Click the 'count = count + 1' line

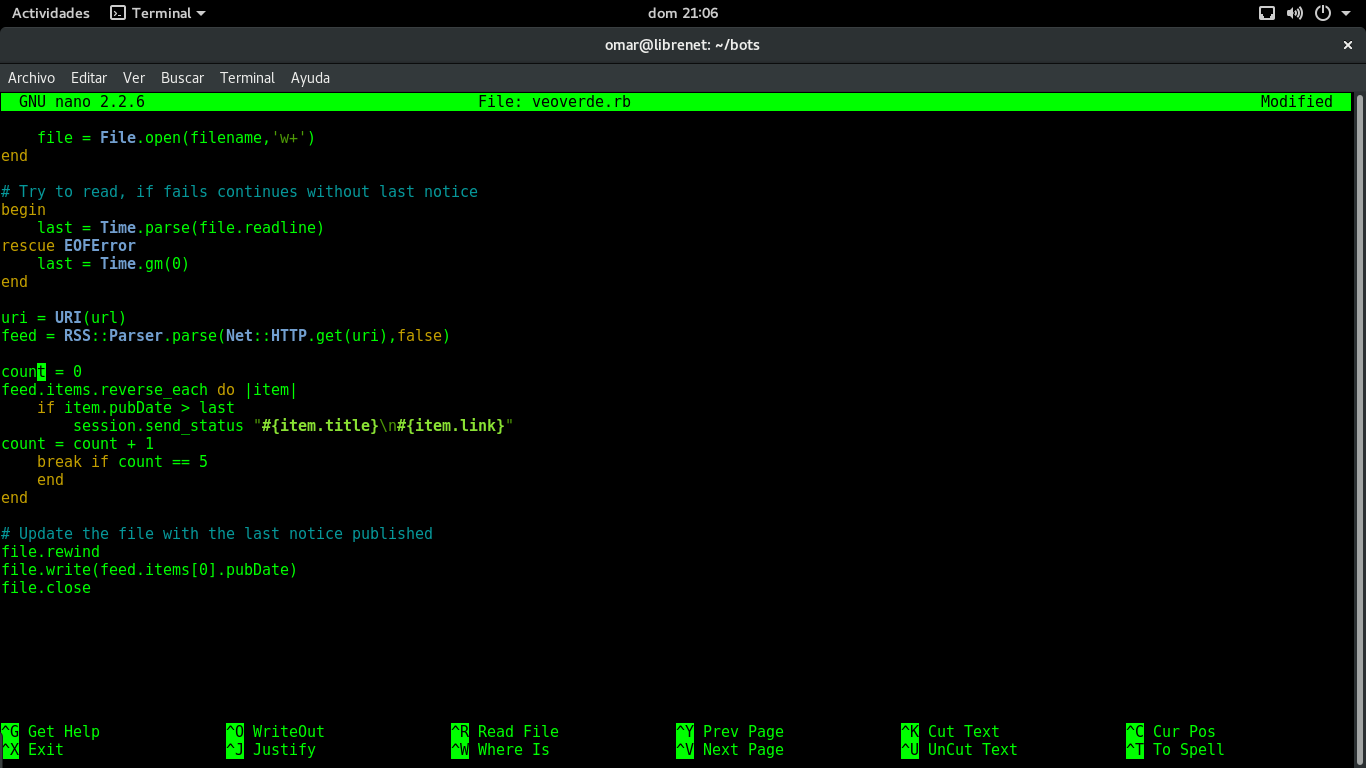click(77, 444)
